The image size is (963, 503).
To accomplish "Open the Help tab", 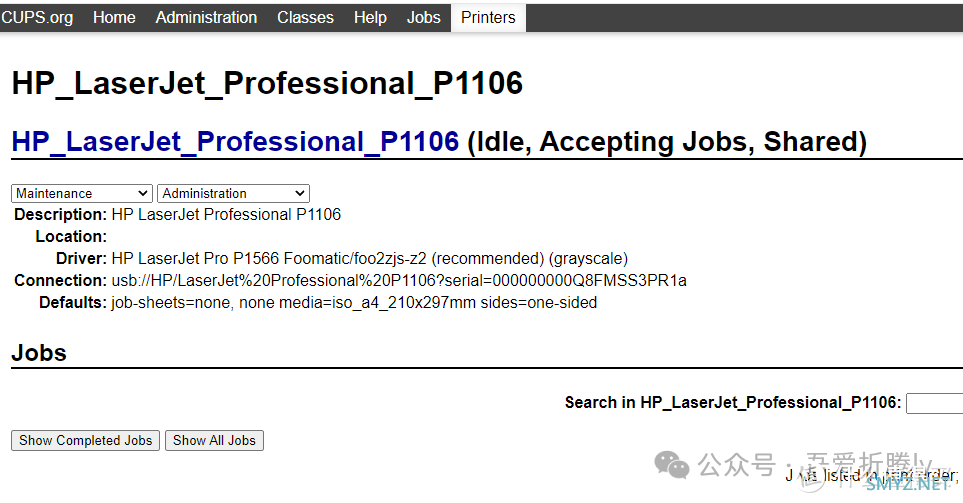I will (370, 17).
